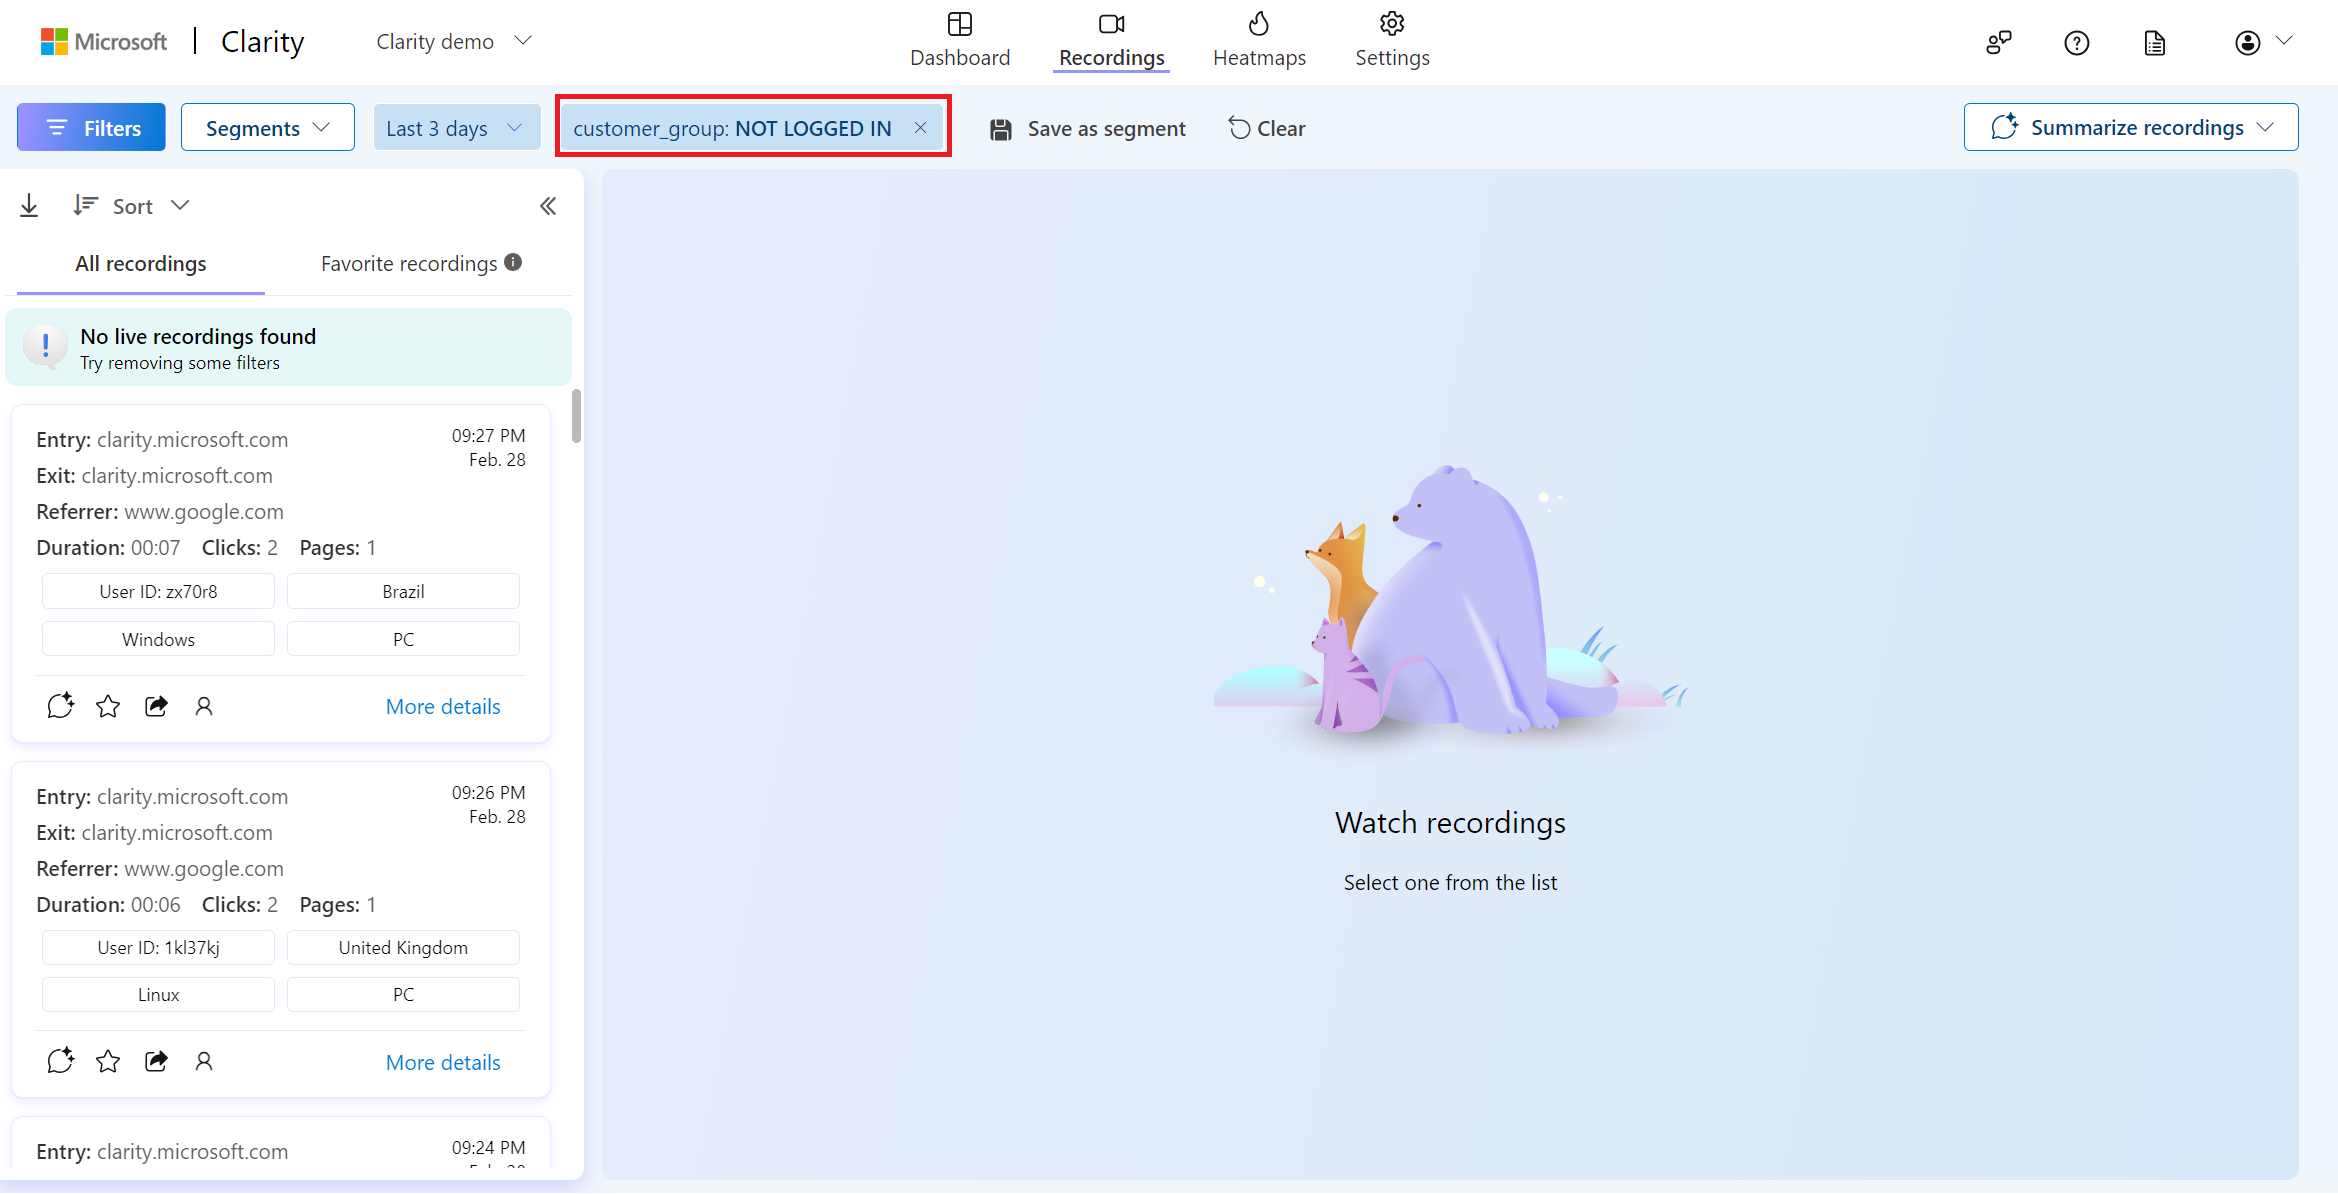Click the United Kingdom country tag
This screenshot has height=1194, width=2338.
point(403,947)
